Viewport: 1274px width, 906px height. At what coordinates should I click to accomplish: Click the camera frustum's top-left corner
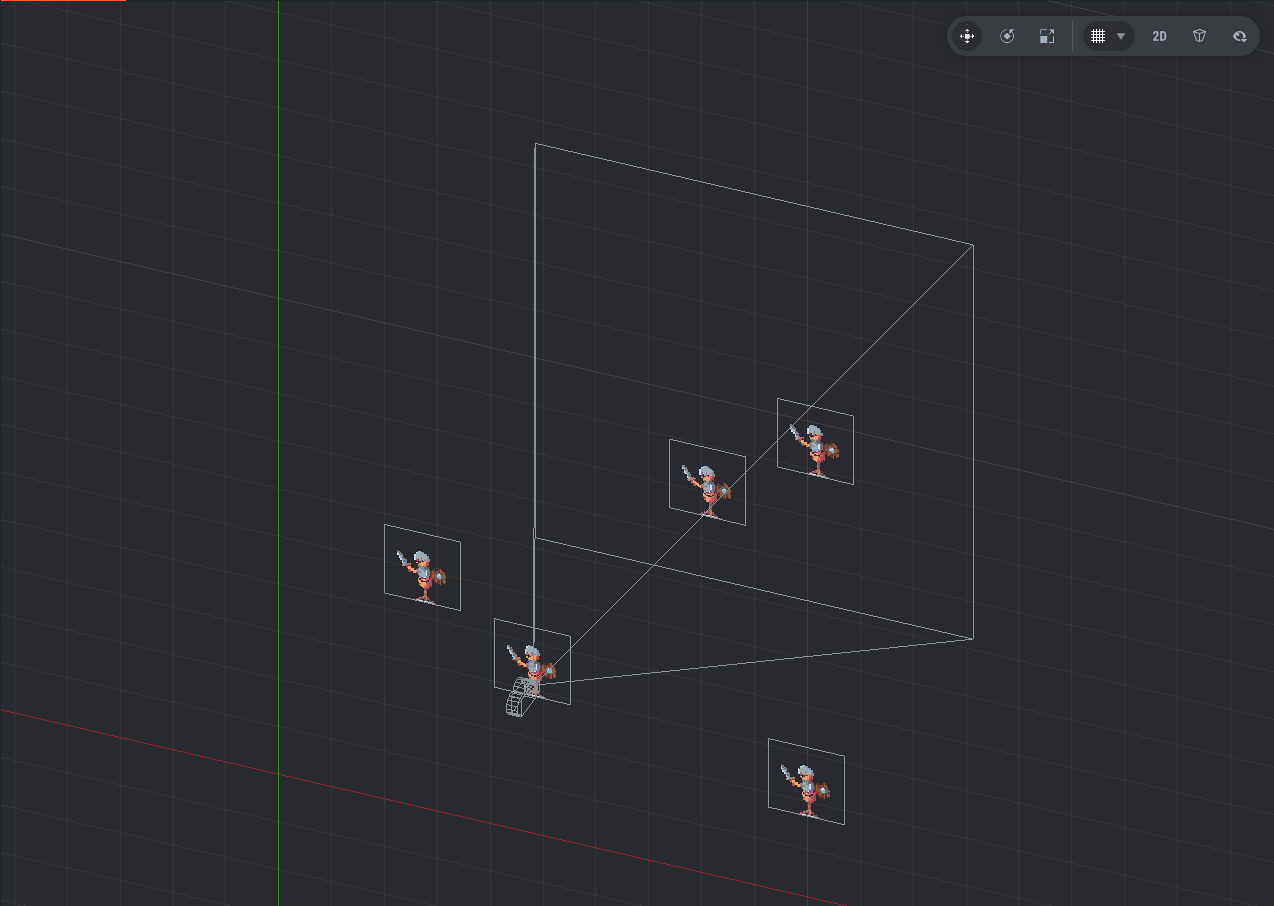[535, 144]
